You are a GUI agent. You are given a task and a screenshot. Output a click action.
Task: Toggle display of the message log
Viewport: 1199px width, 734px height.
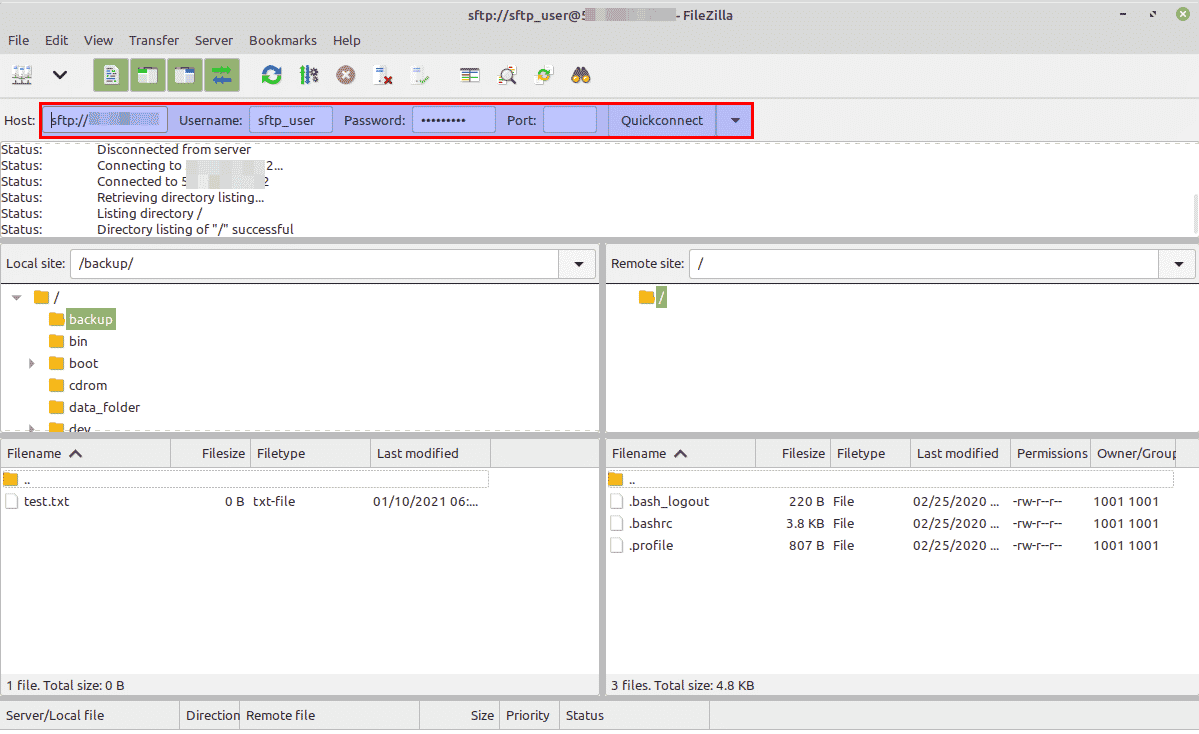pyautogui.click(x=110, y=75)
